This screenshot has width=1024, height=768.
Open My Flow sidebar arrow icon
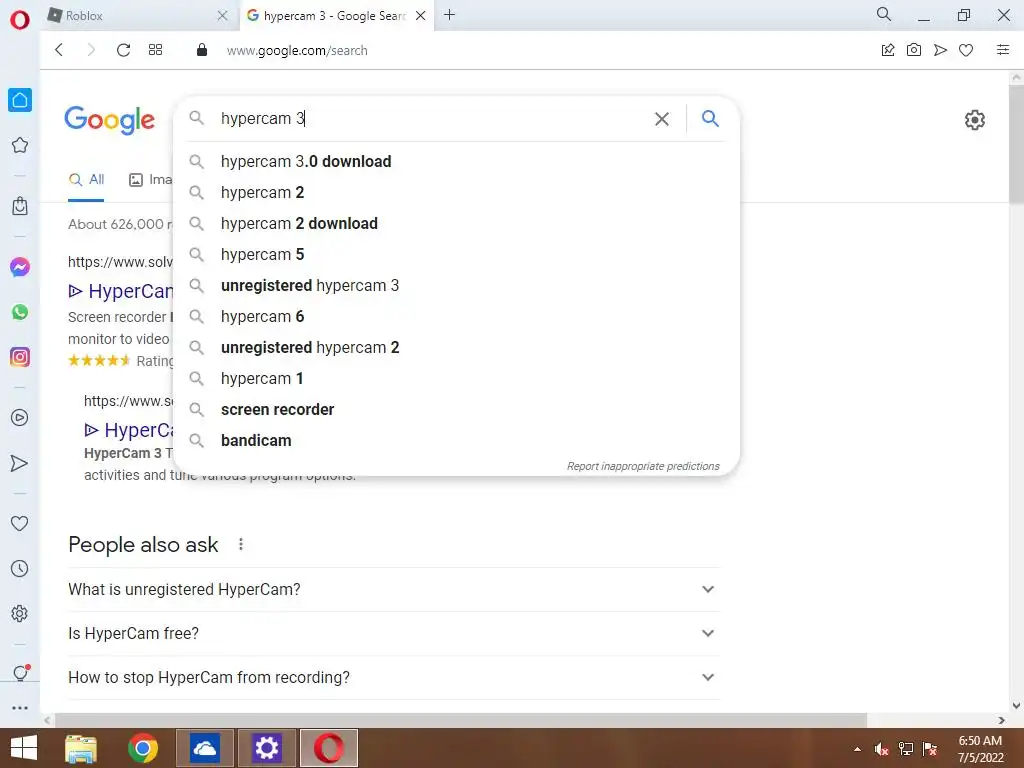[x=20, y=463]
